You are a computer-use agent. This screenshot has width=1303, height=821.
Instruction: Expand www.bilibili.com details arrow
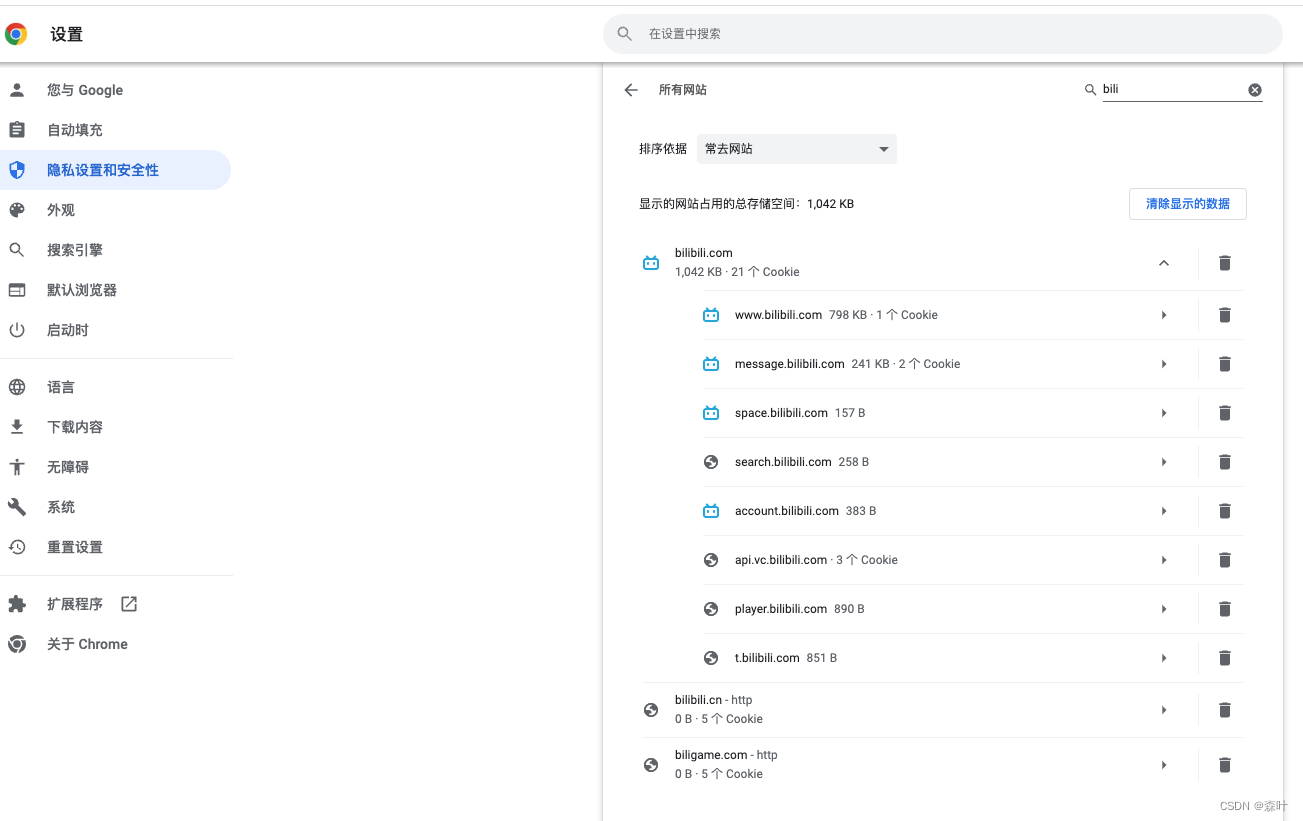point(1164,315)
